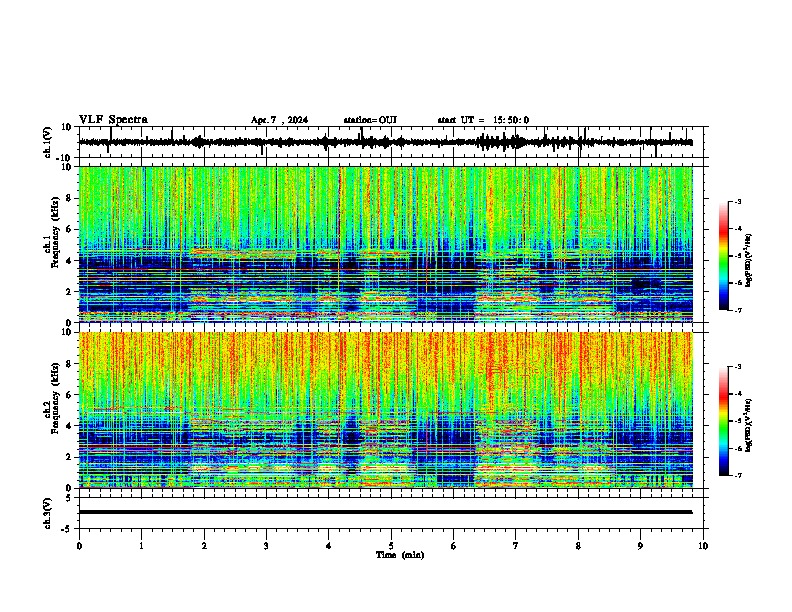Click time axis tick label "1"

[x=141, y=546]
